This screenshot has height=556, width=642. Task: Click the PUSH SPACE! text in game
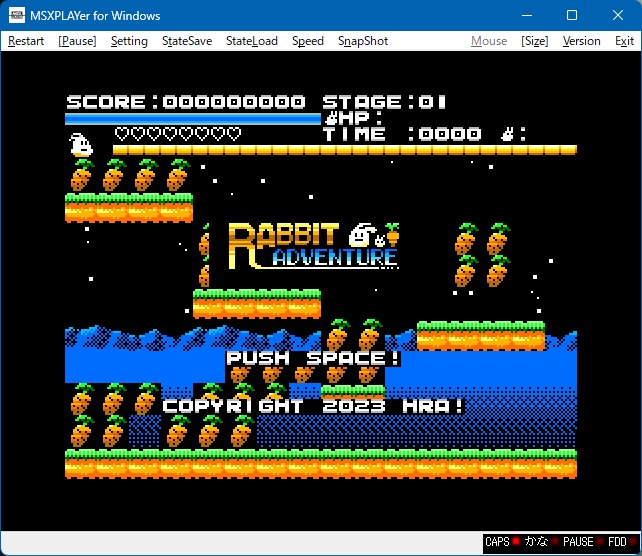[x=313, y=358]
